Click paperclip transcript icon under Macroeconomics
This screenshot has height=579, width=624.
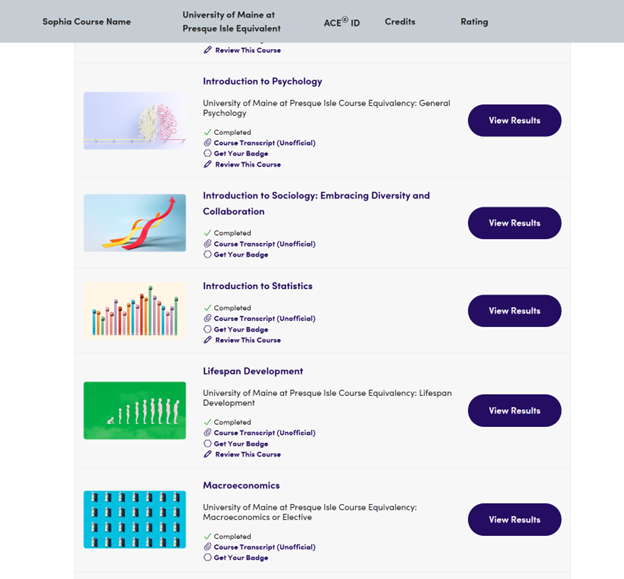tap(208, 547)
